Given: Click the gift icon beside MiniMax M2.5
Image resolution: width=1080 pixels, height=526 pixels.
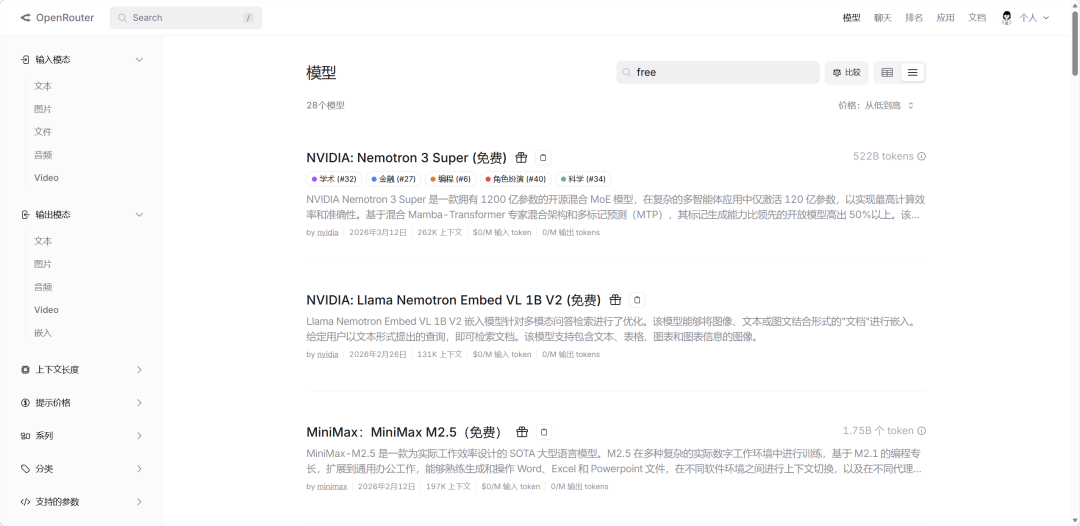Looking at the screenshot, I should (x=522, y=432).
